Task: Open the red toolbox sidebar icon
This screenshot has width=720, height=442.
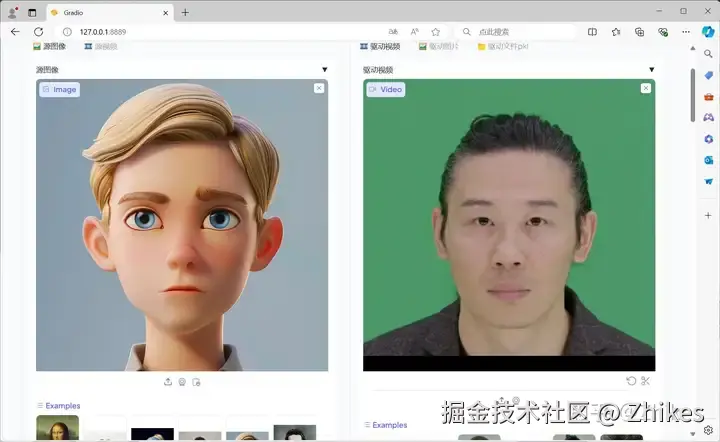Action: (x=709, y=97)
